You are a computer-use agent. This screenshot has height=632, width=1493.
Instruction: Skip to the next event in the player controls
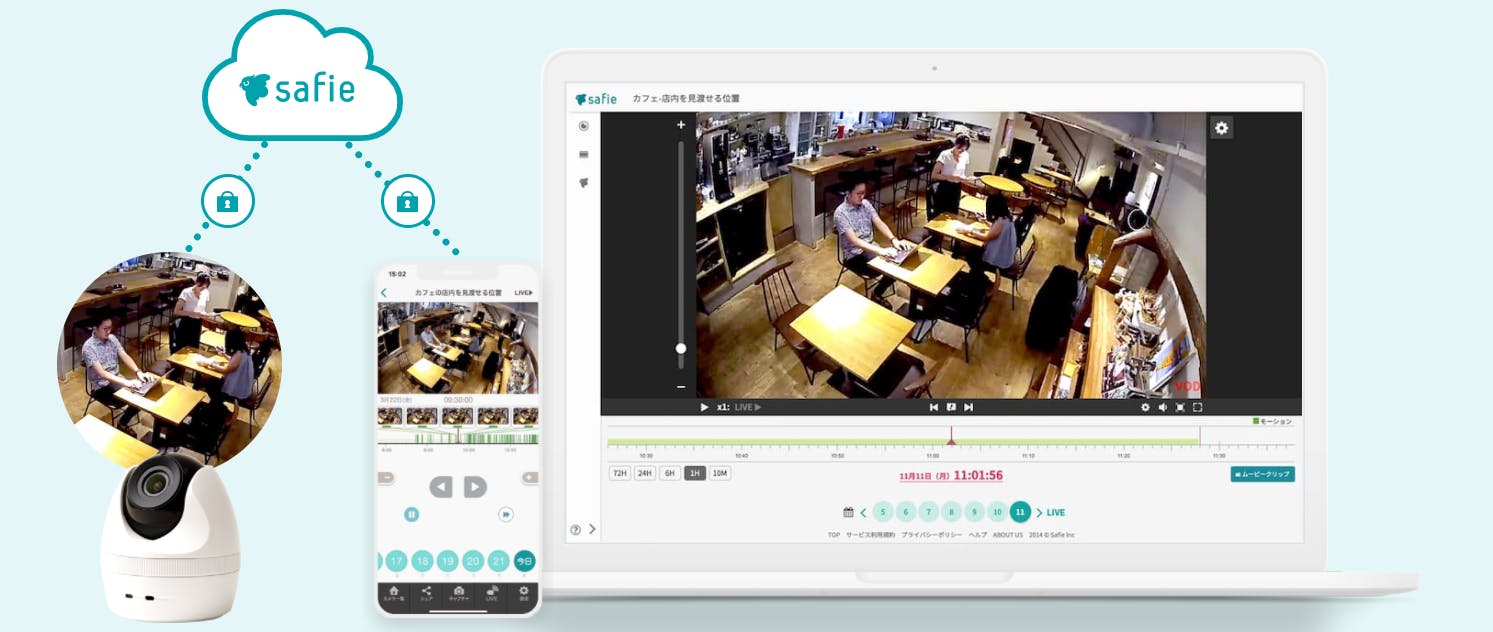(968, 407)
